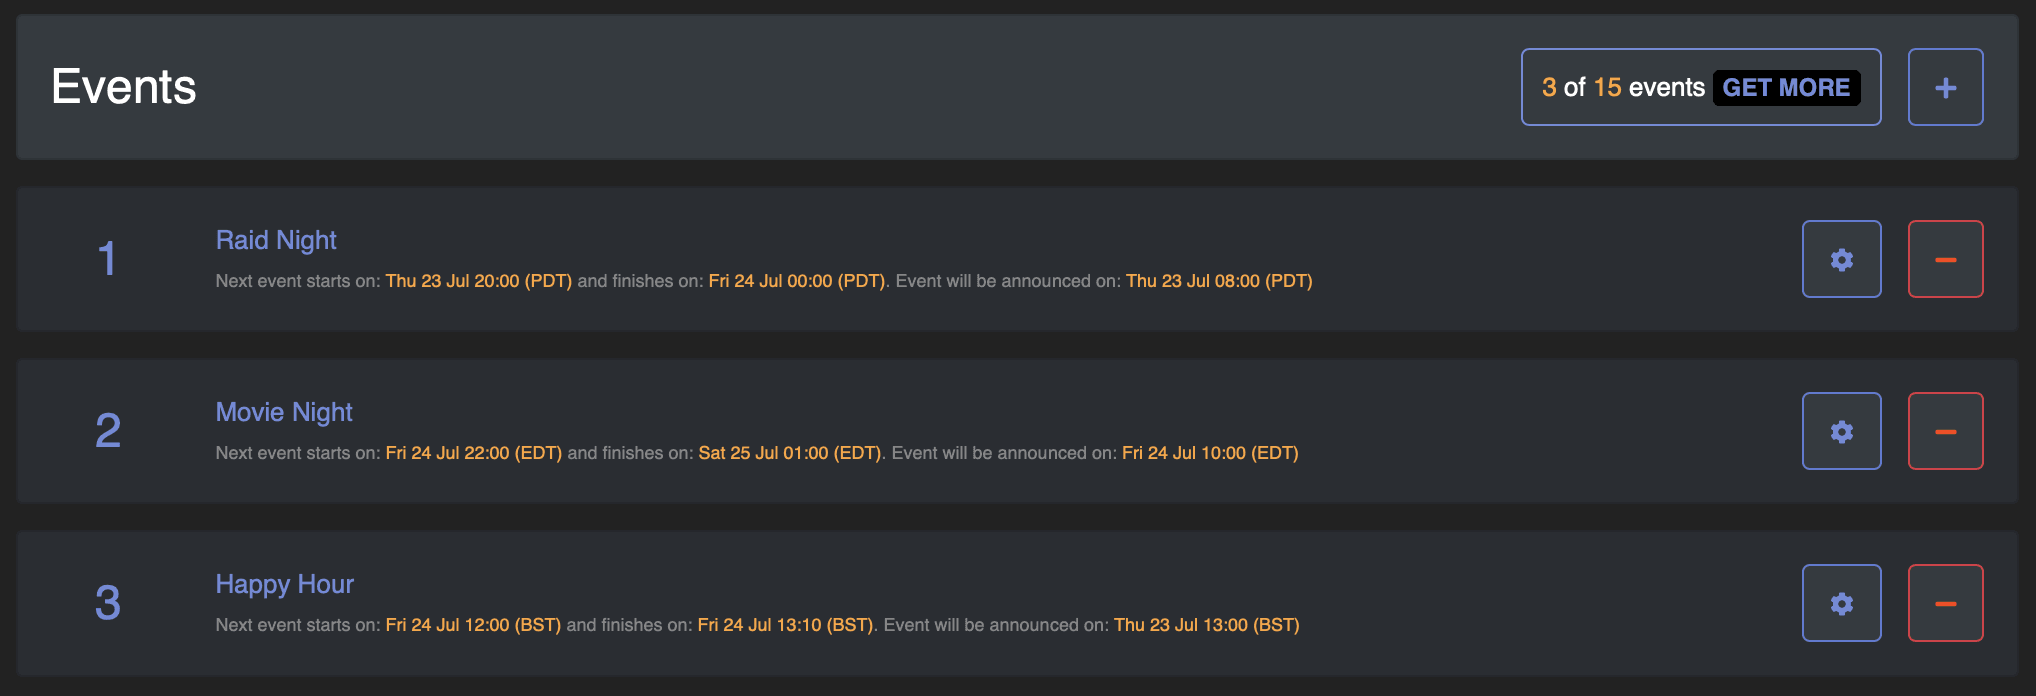Open settings gear for Movie Night
The height and width of the screenshot is (696, 2036).
(1841, 431)
